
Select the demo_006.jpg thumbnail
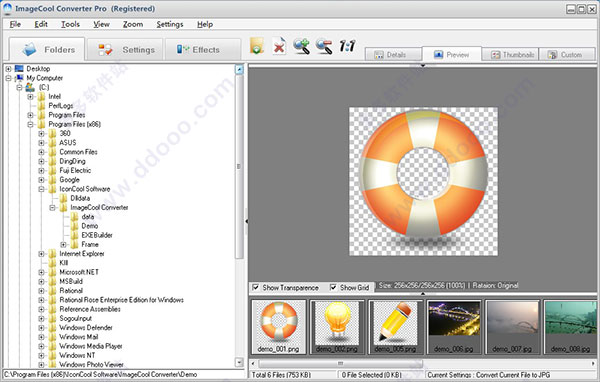click(x=454, y=326)
